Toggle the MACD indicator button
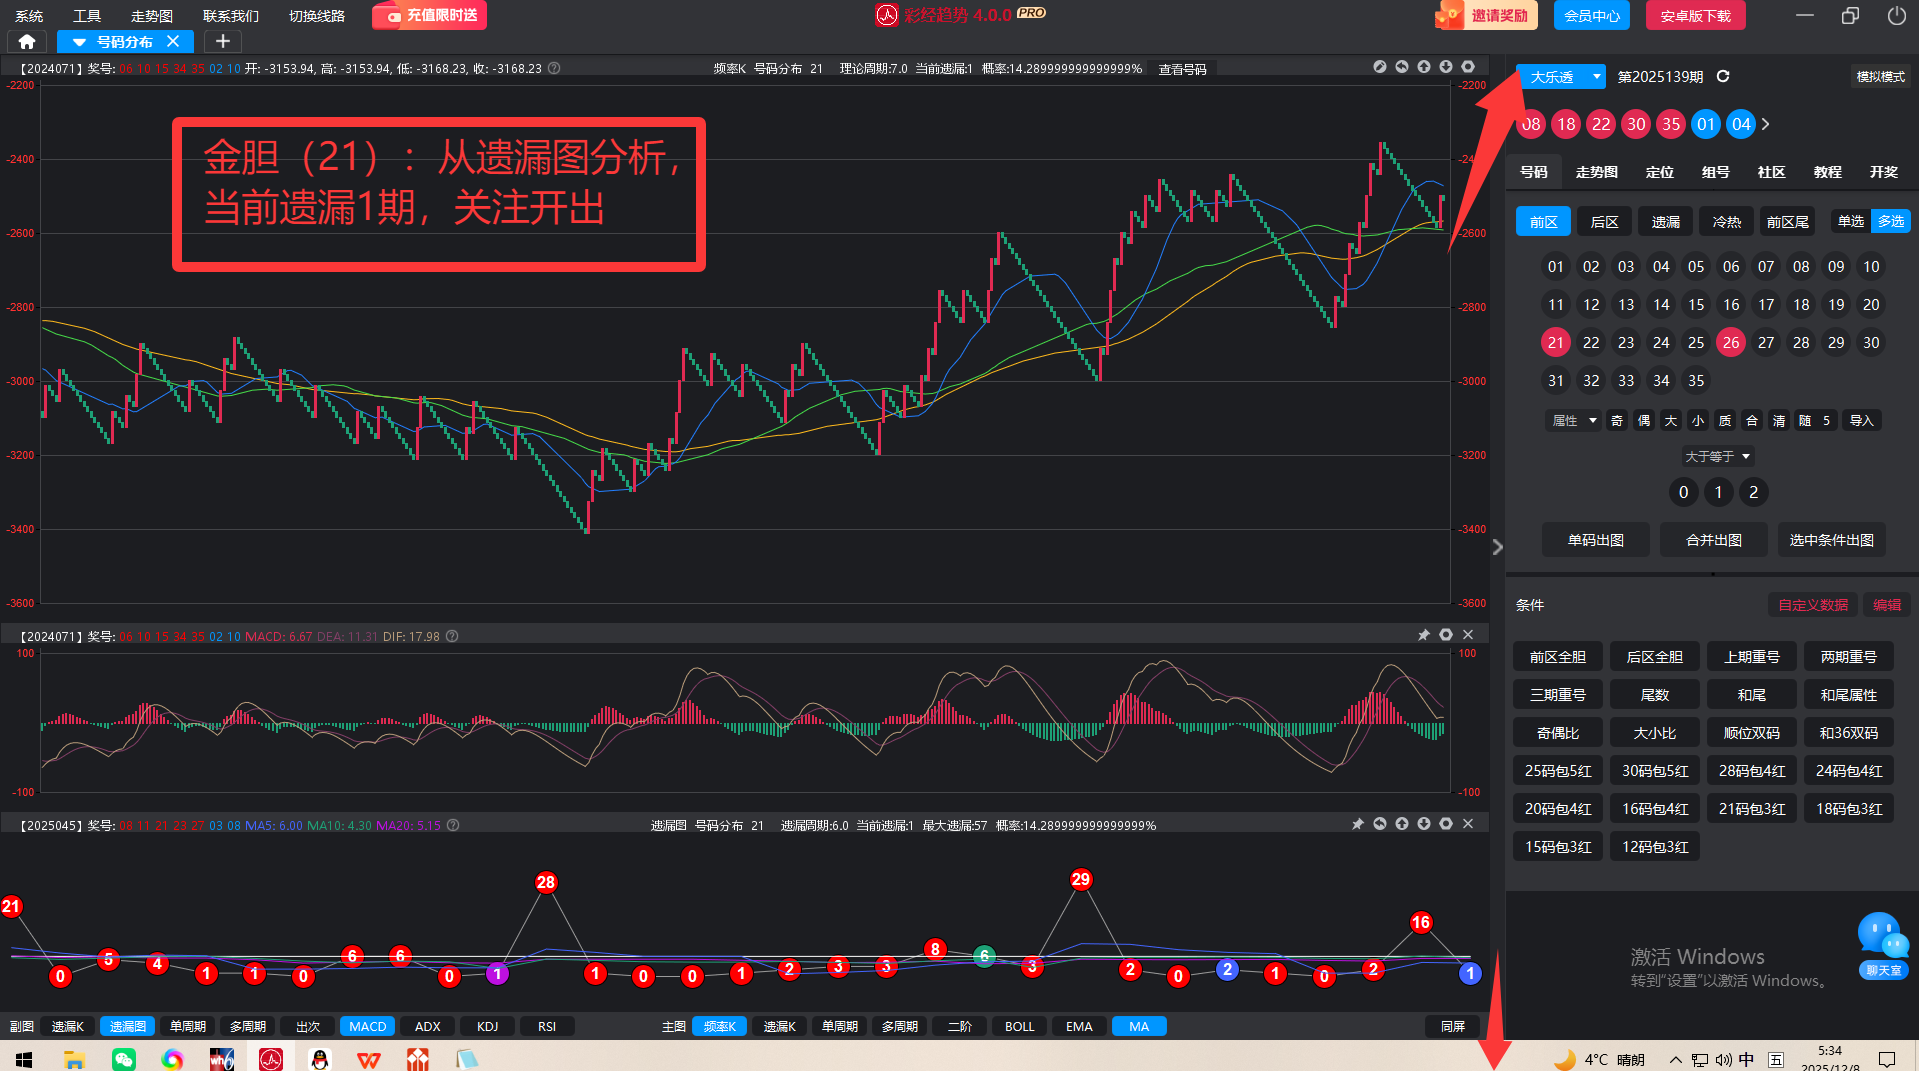 pos(367,1026)
